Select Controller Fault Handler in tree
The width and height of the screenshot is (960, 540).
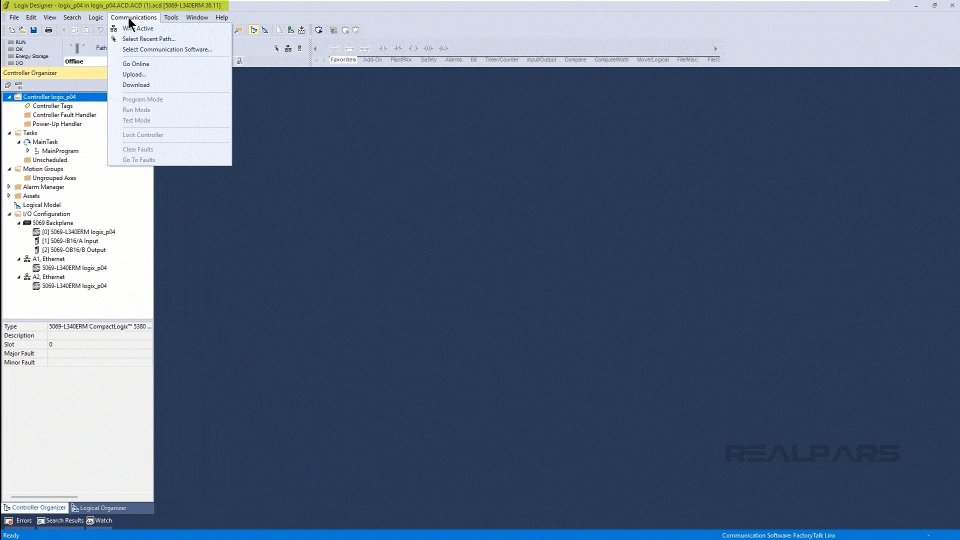(64, 115)
